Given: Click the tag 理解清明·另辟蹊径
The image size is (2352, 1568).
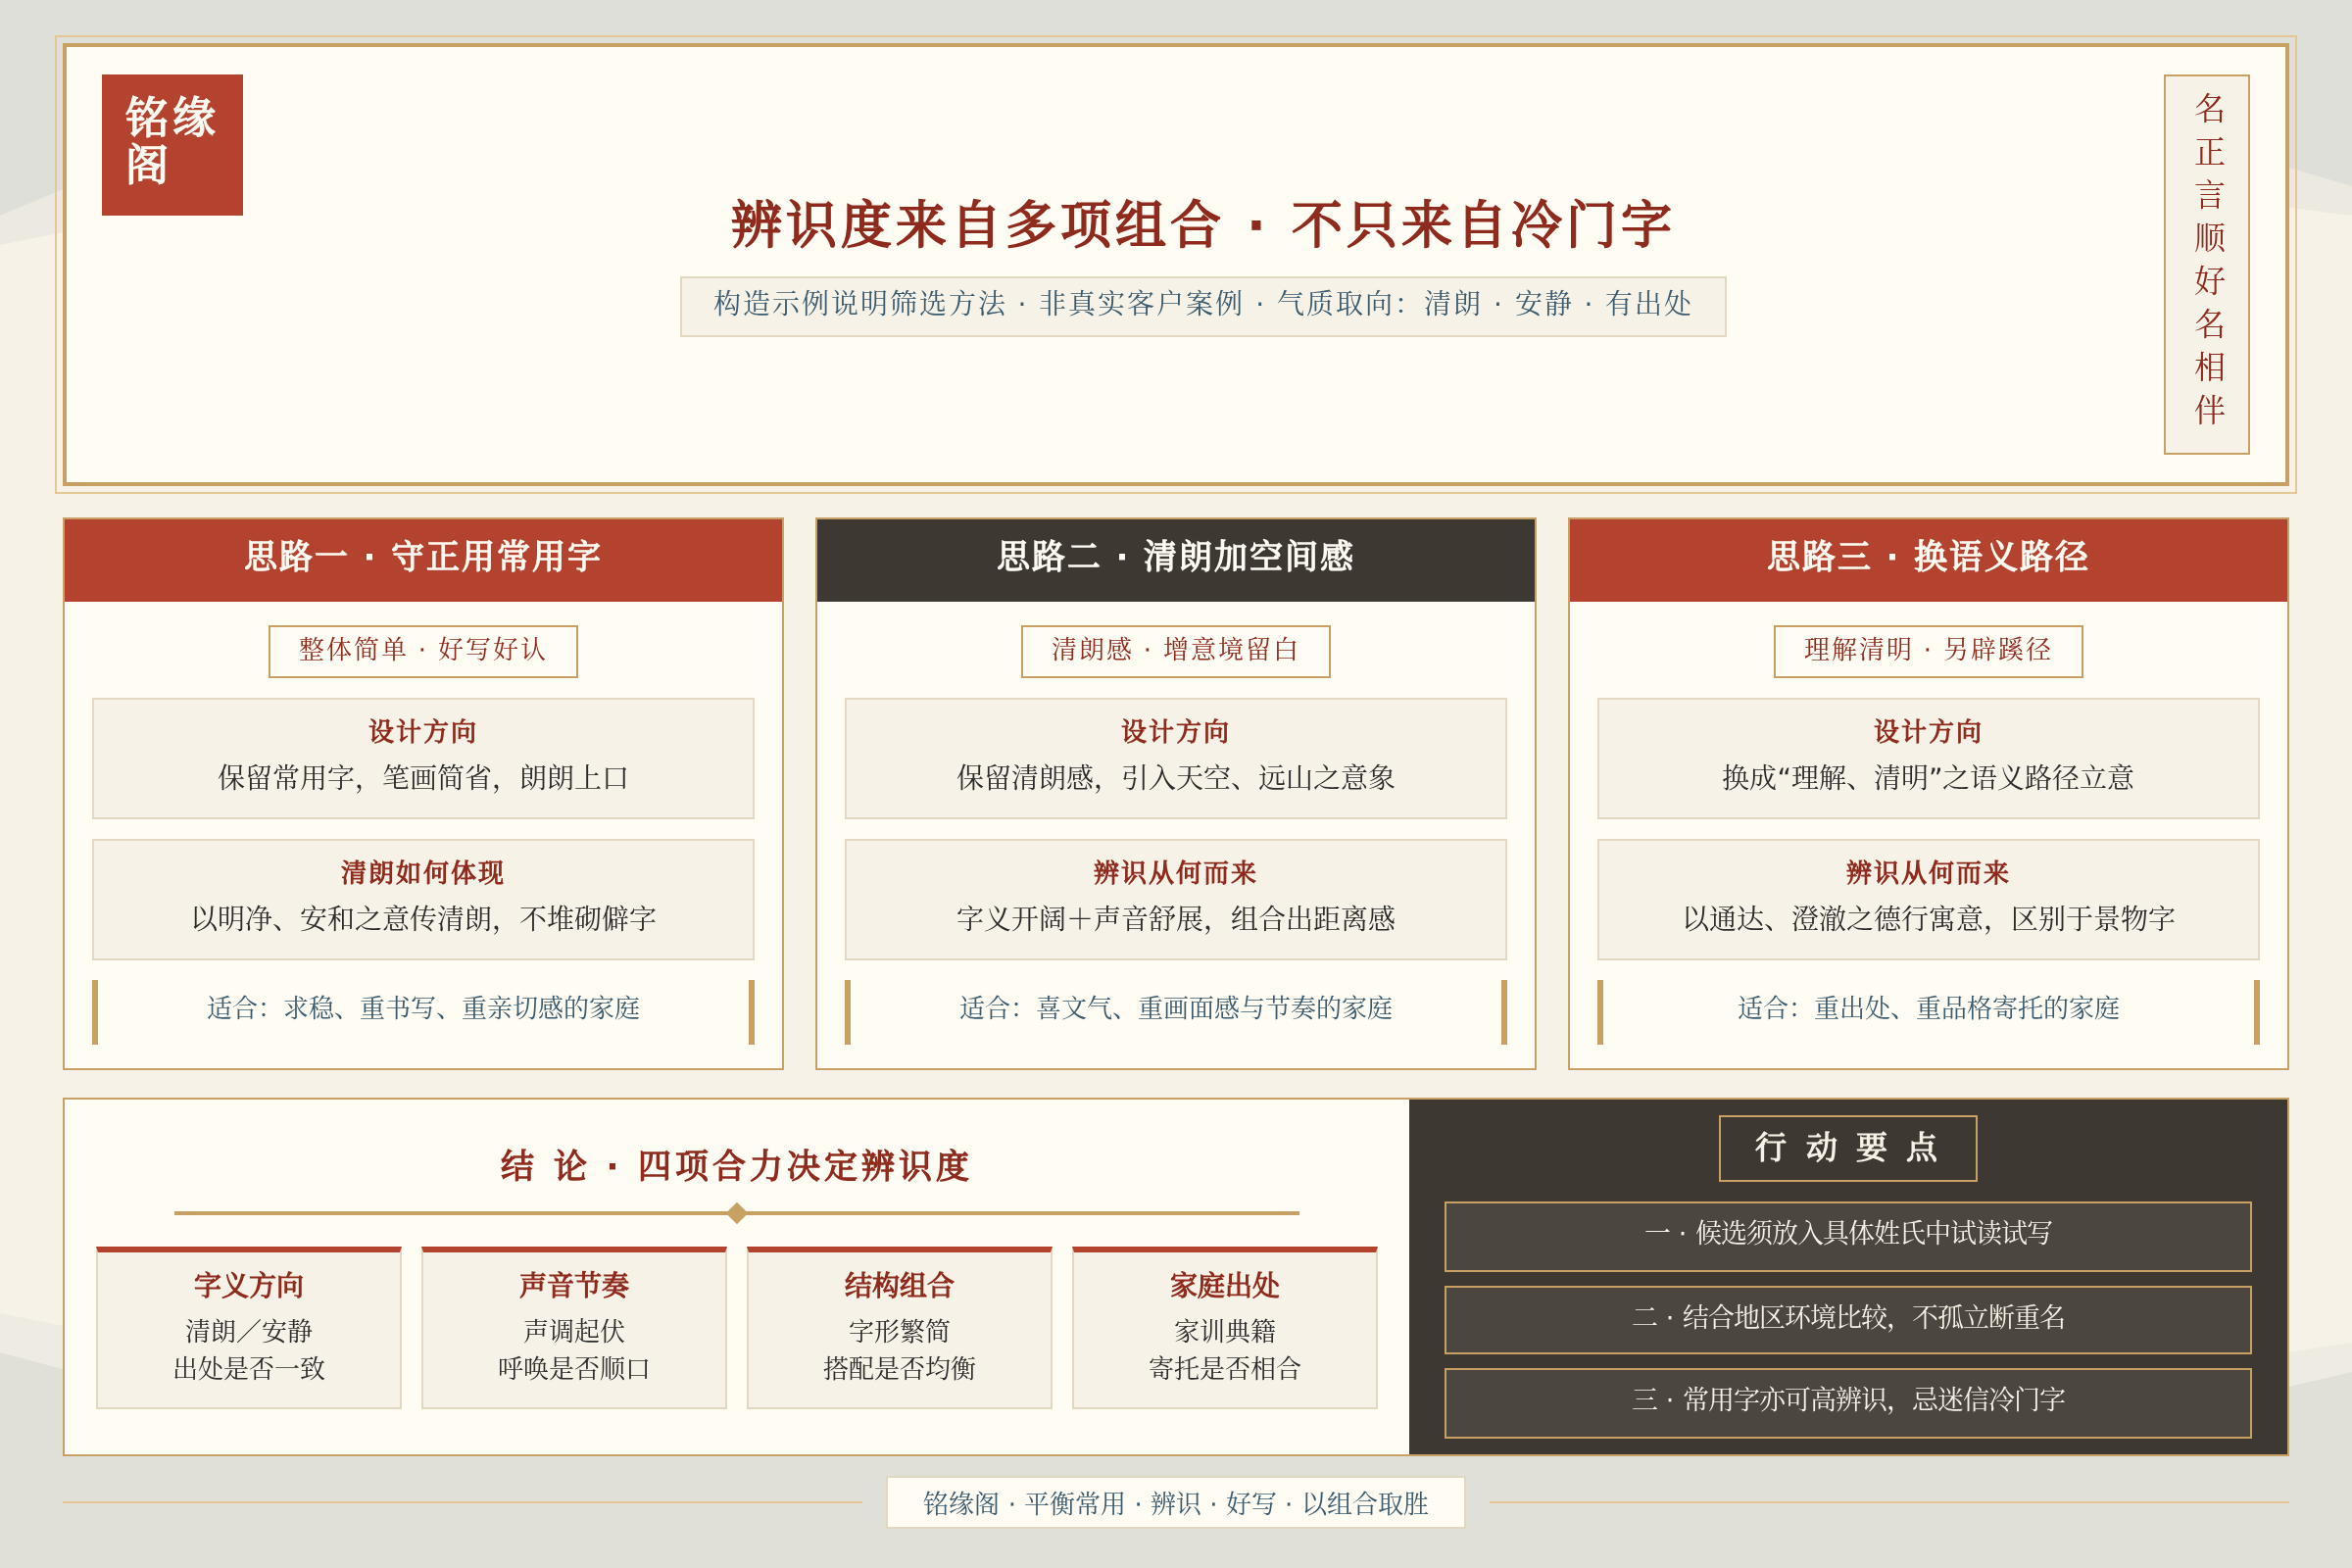Looking at the screenshot, I should [1928, 651].
